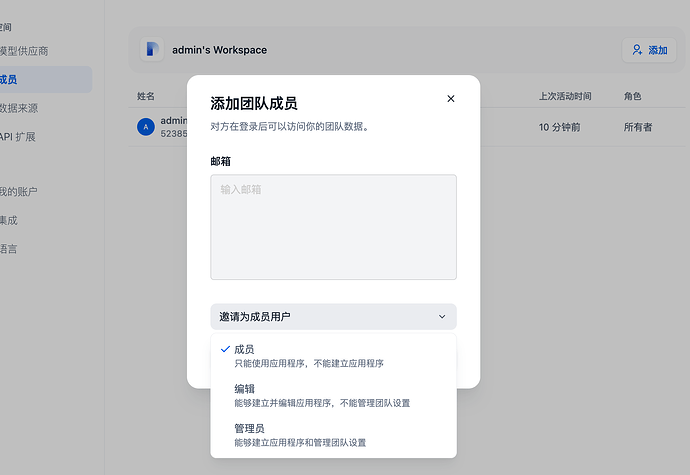The width and height of the screenshot is (690, 475).
Task: Open 我的账户 in the sidebar
Action: (18, 192)
